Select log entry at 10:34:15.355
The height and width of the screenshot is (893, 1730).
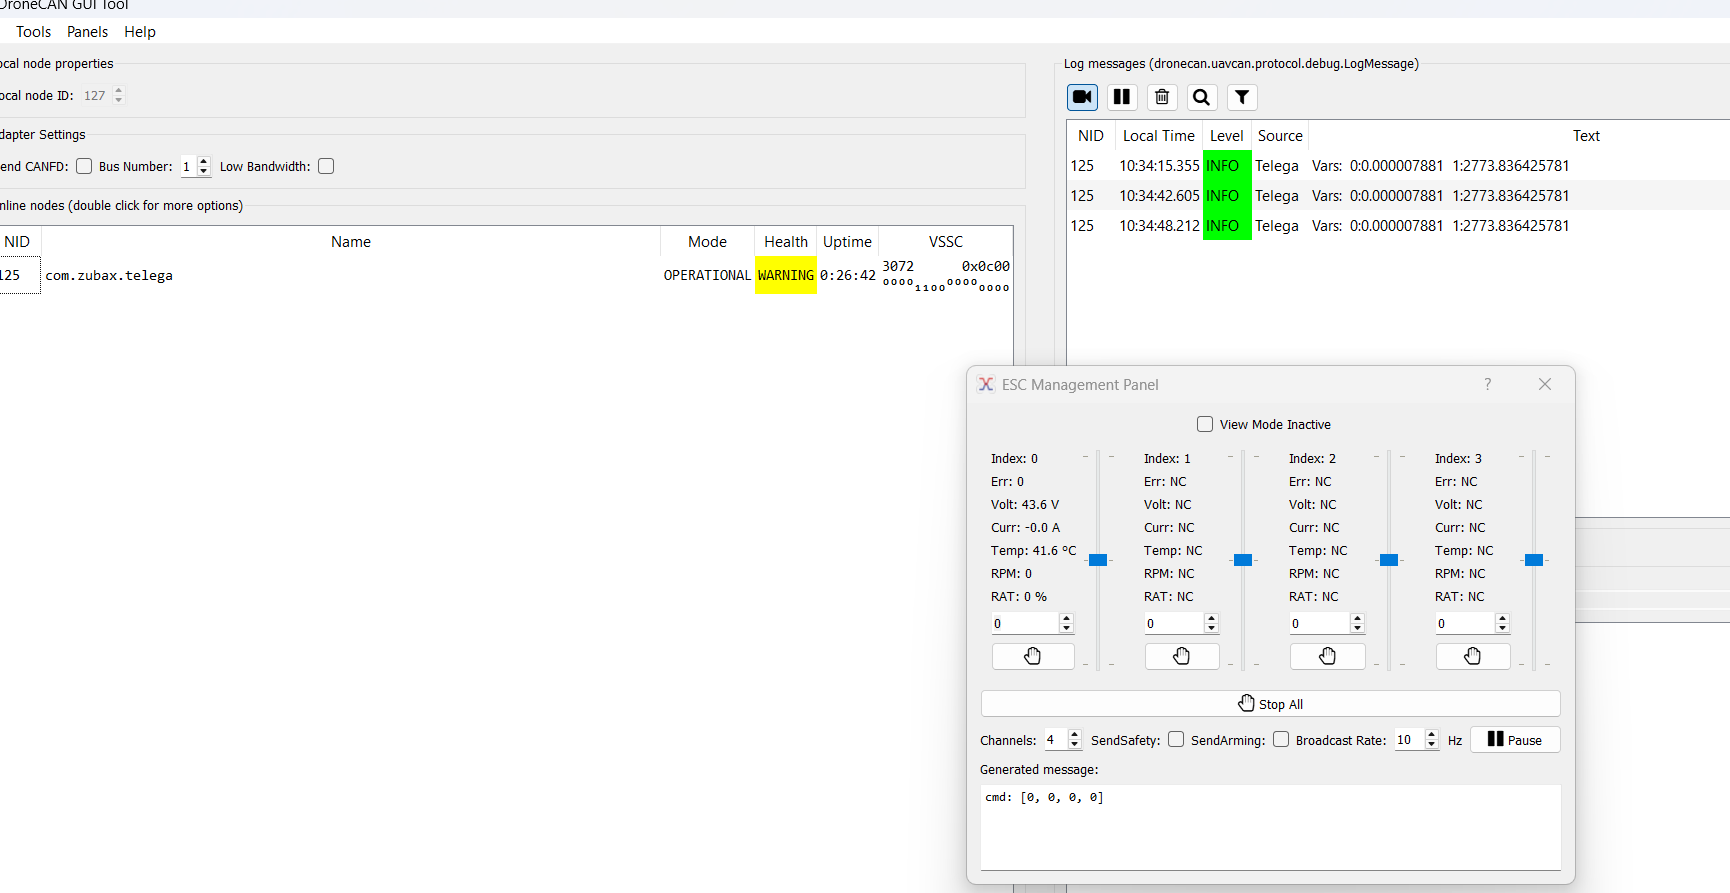(x=1398, y=166)
